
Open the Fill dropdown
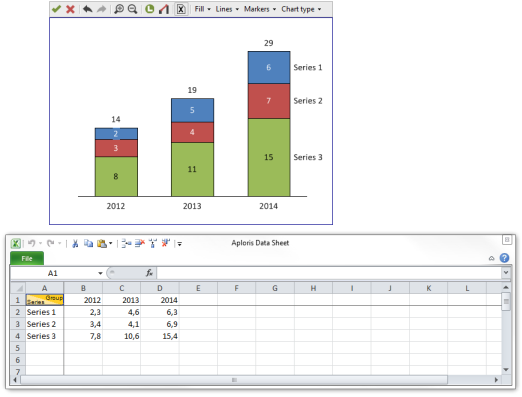(x=203, y=9)
